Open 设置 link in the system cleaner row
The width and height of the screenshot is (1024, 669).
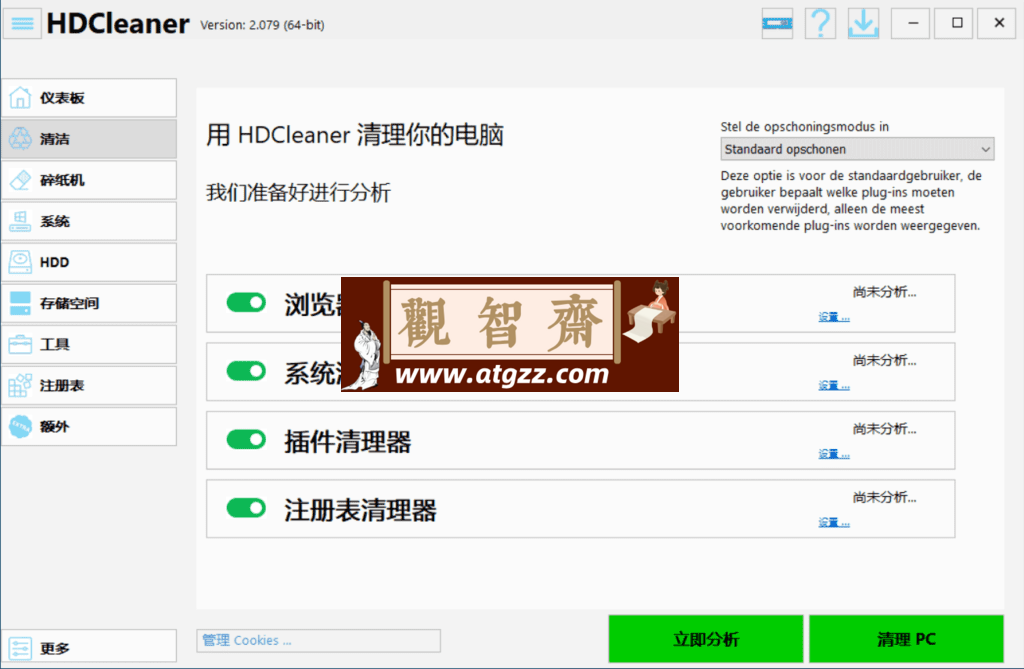[834, 385]
